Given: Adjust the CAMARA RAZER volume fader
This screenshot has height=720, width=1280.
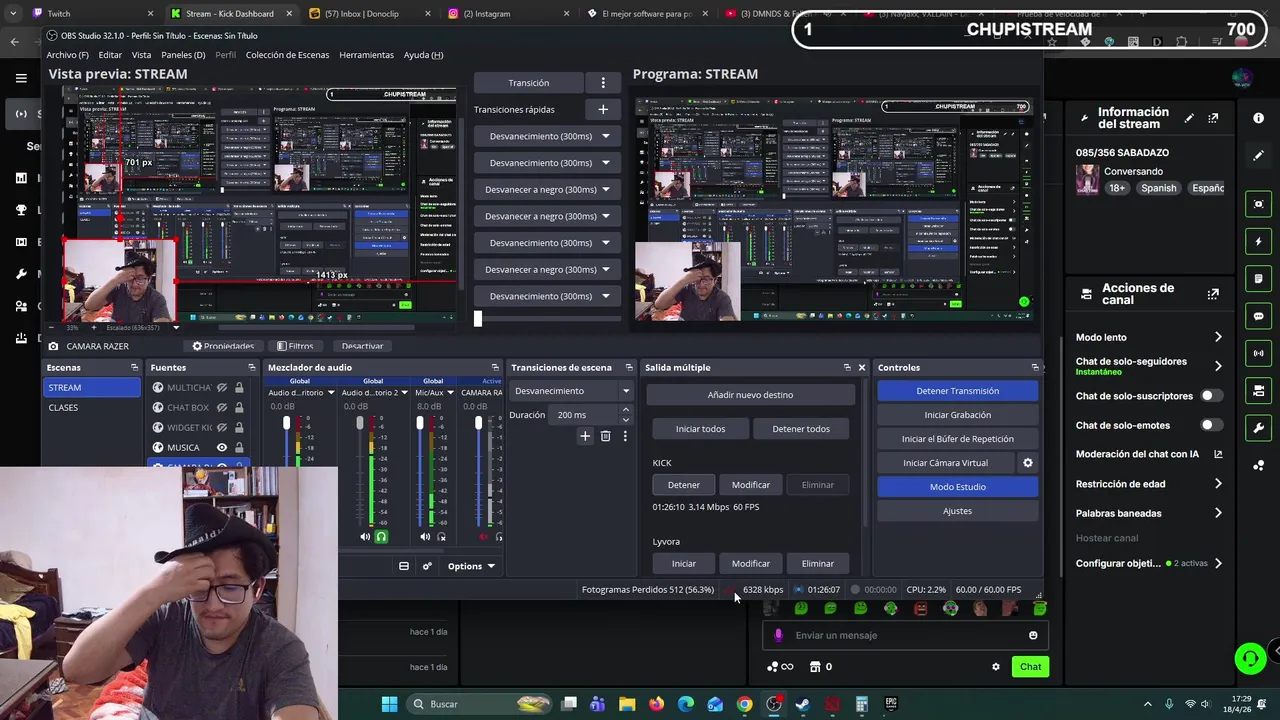Looking at the screenshot, I should 478,424.
